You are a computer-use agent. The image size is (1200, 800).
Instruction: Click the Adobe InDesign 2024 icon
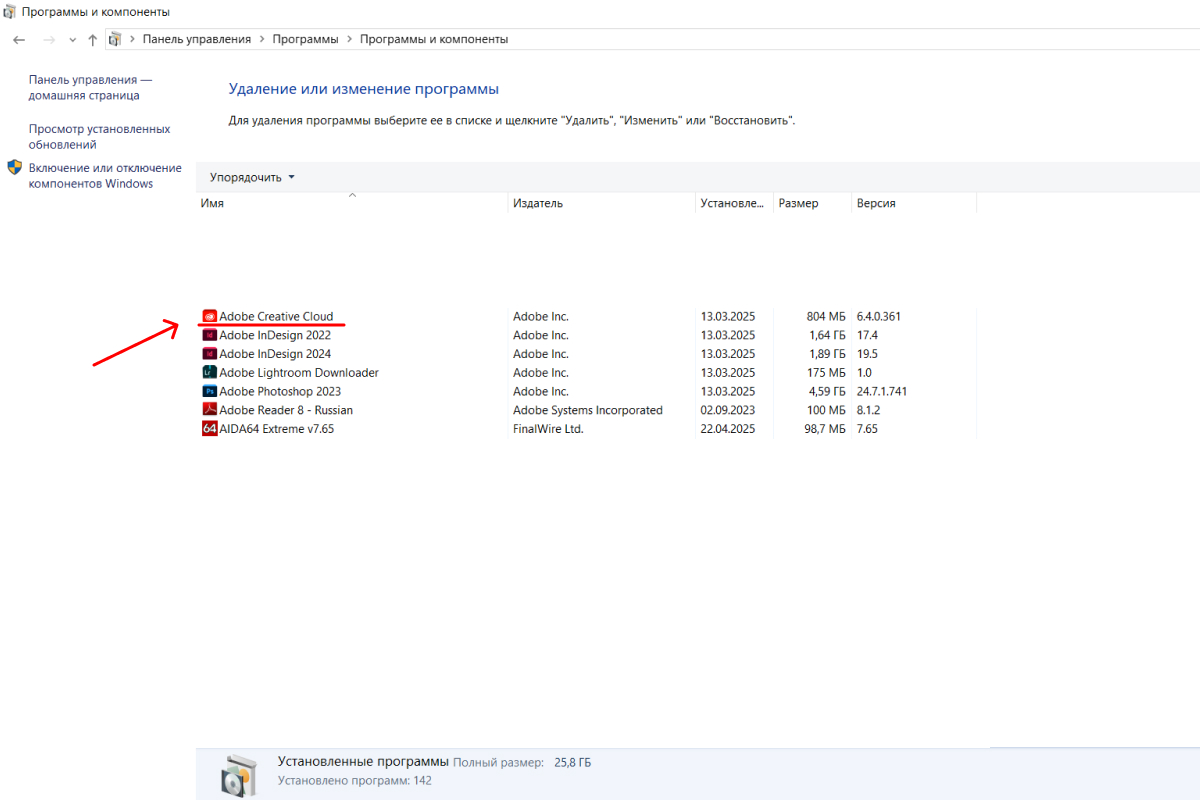click(x=209, y=354)
